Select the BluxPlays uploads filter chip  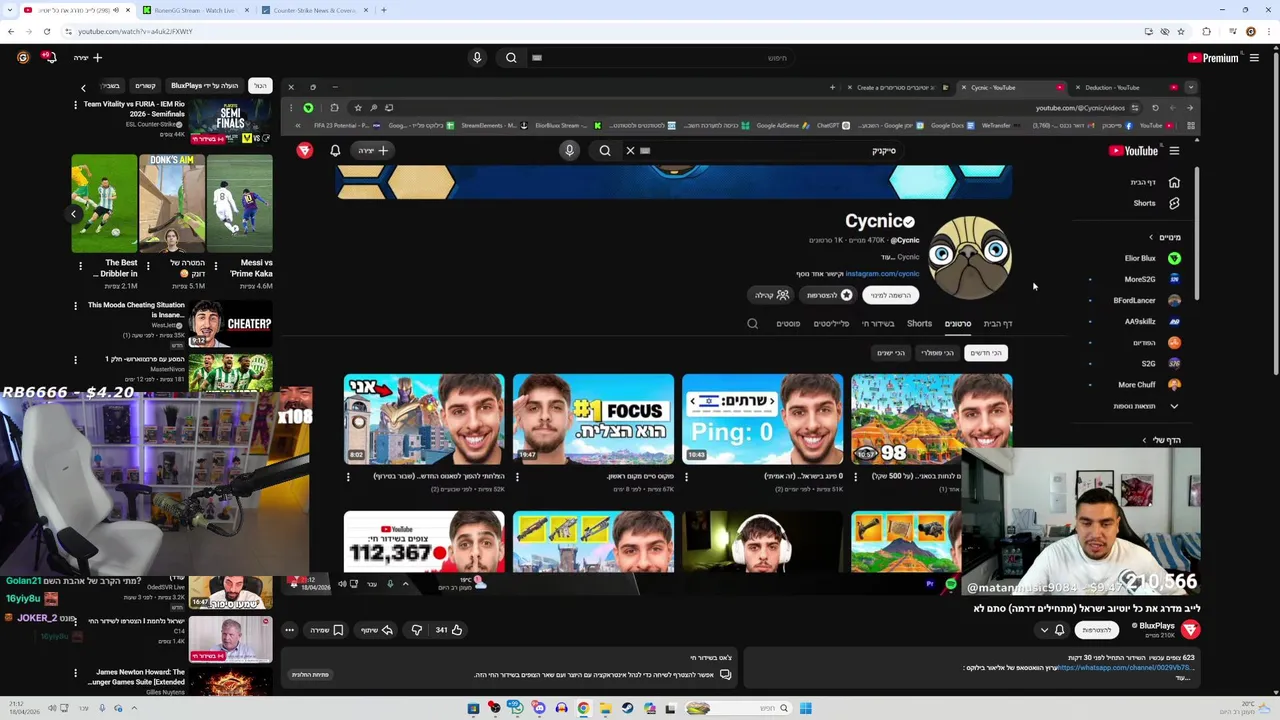[204, 86]
